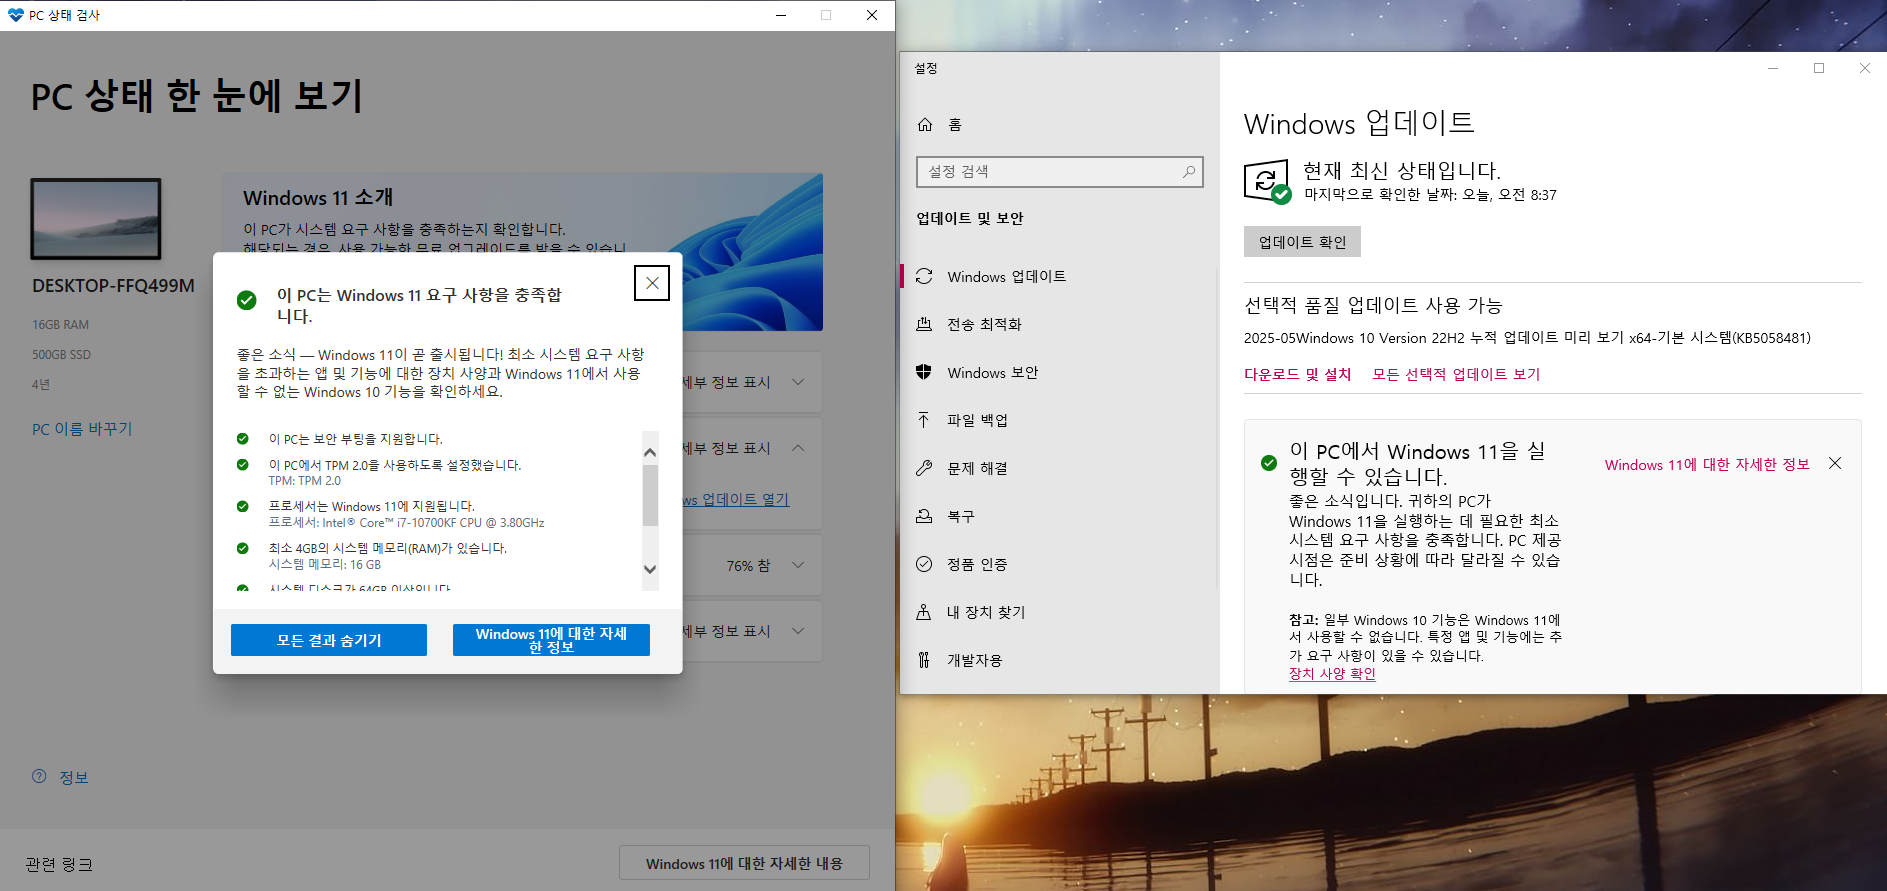1887x891 pixels.
Task: Select 정품 인증 menu item
Action: pos(1059,564)
